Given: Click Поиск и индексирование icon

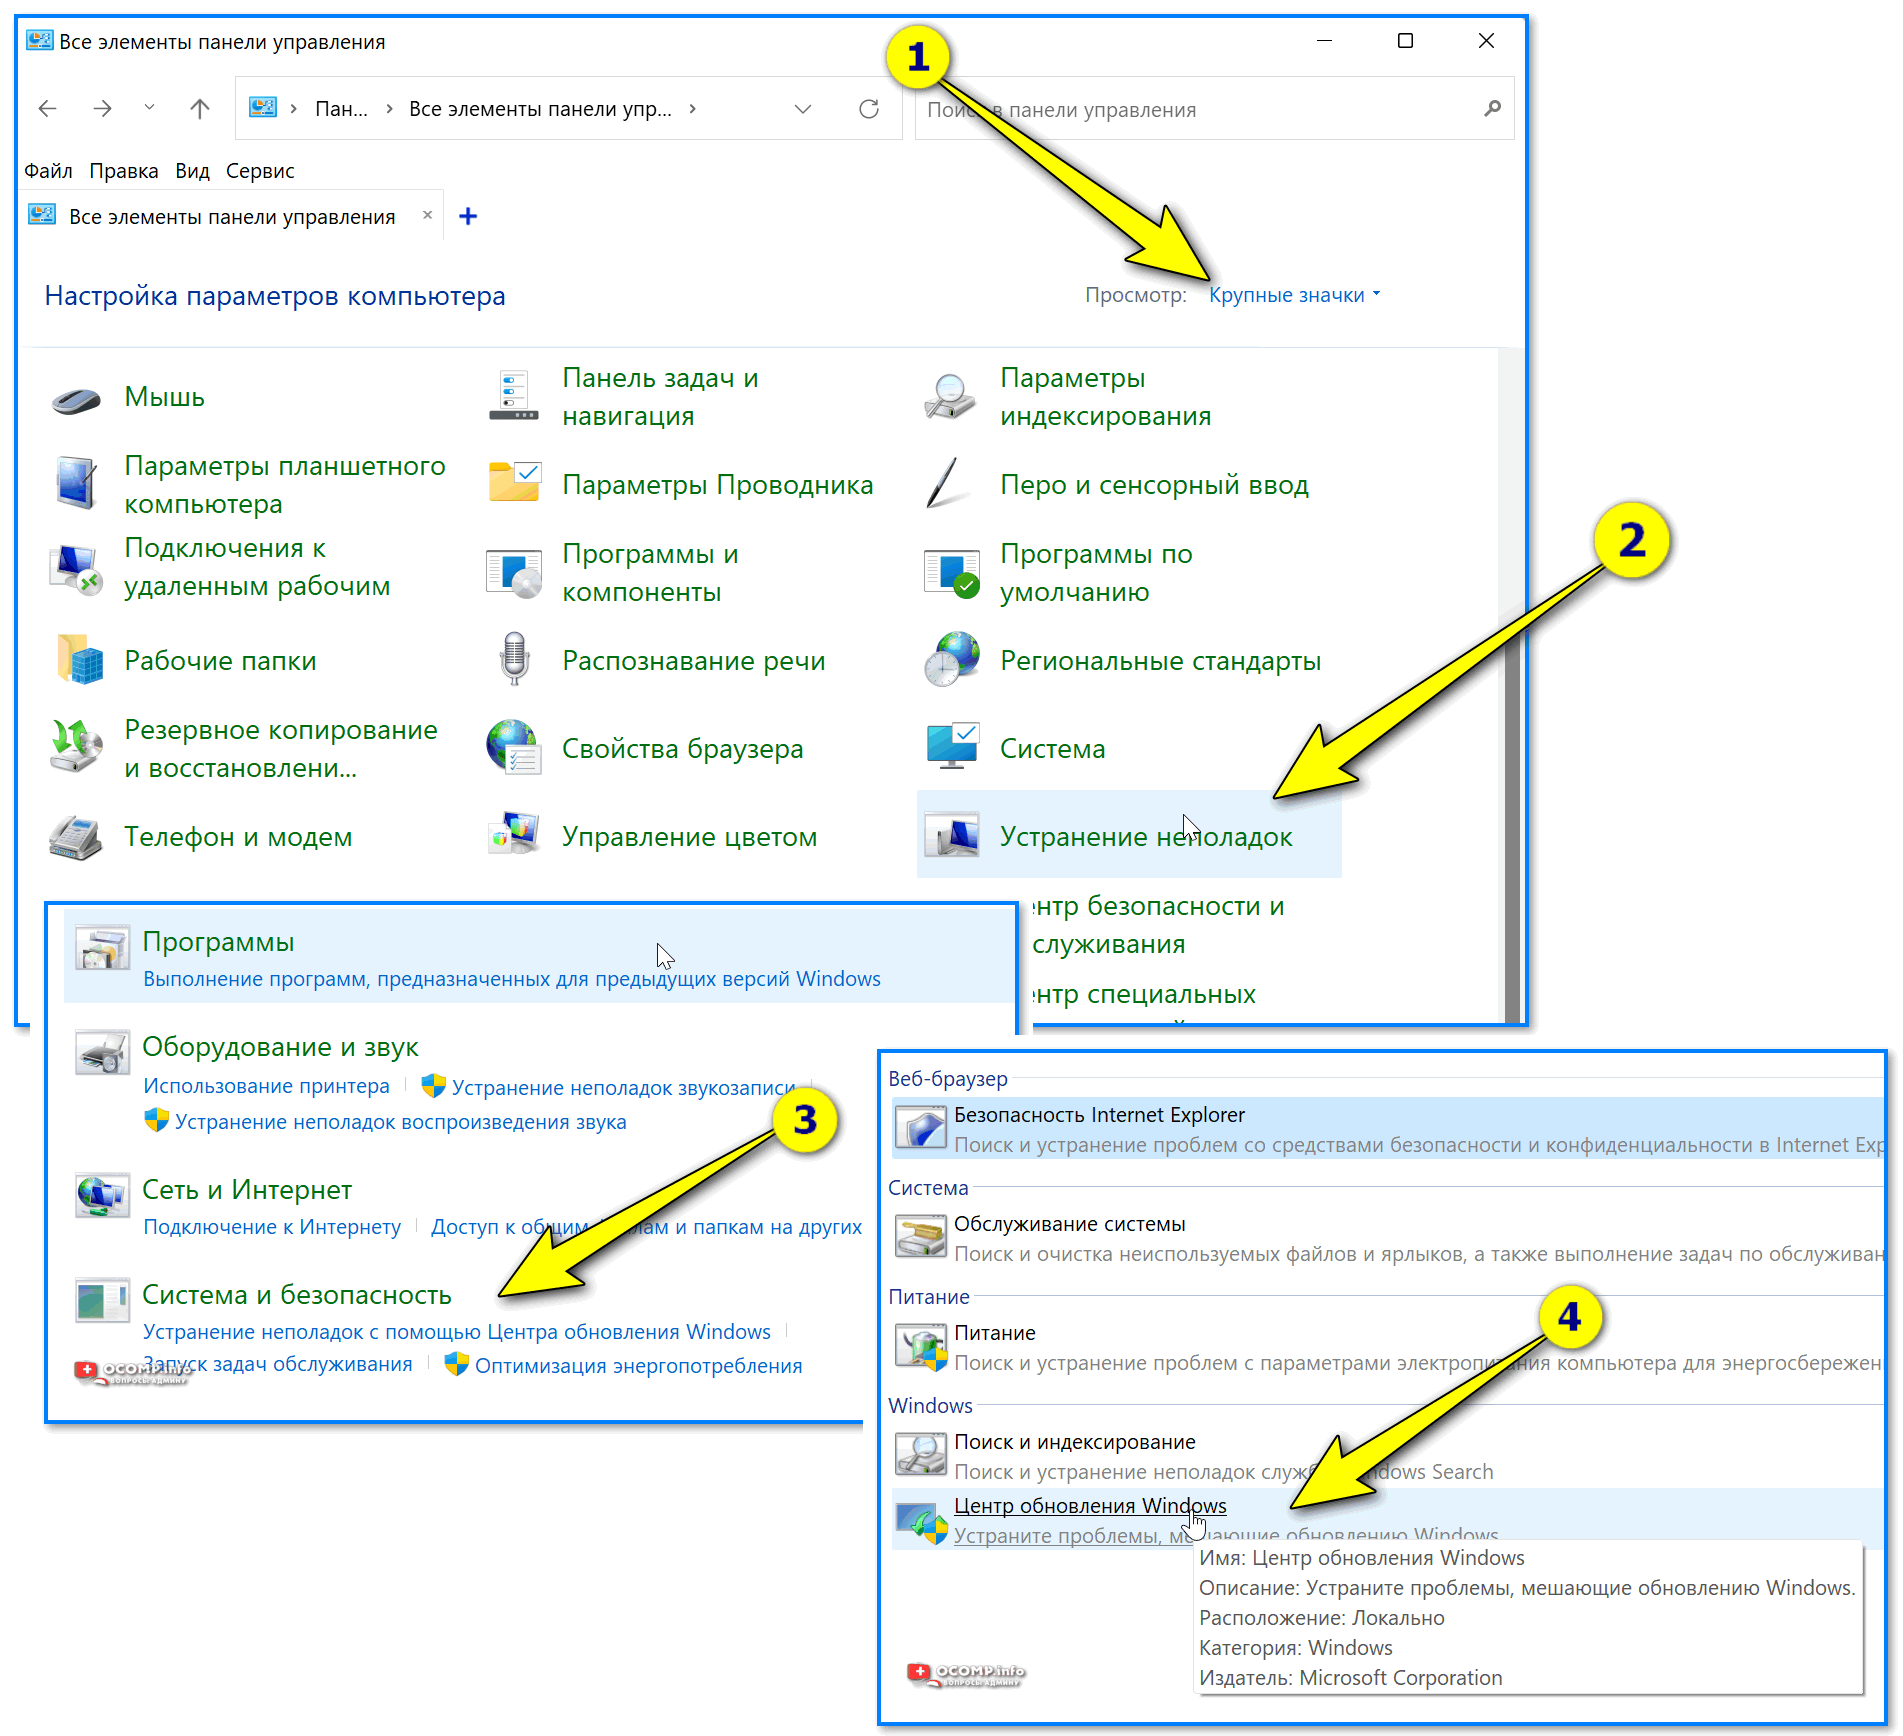Looking at the screenshot, I should [x=920, y=1454].
